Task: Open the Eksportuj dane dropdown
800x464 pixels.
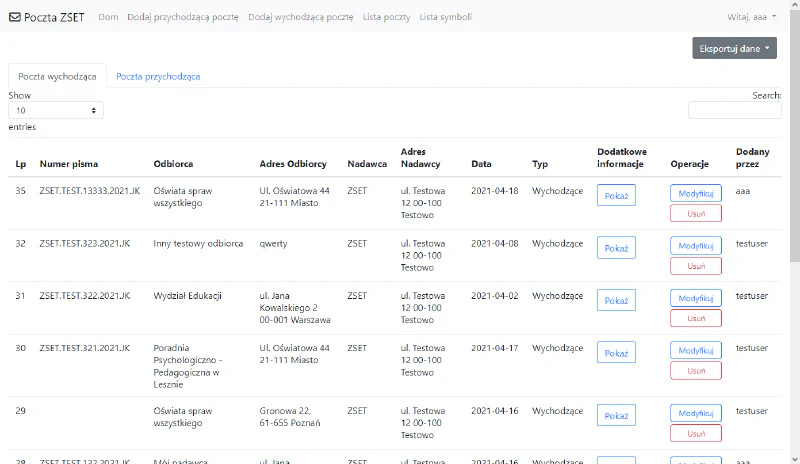Action: pos(734,48)
